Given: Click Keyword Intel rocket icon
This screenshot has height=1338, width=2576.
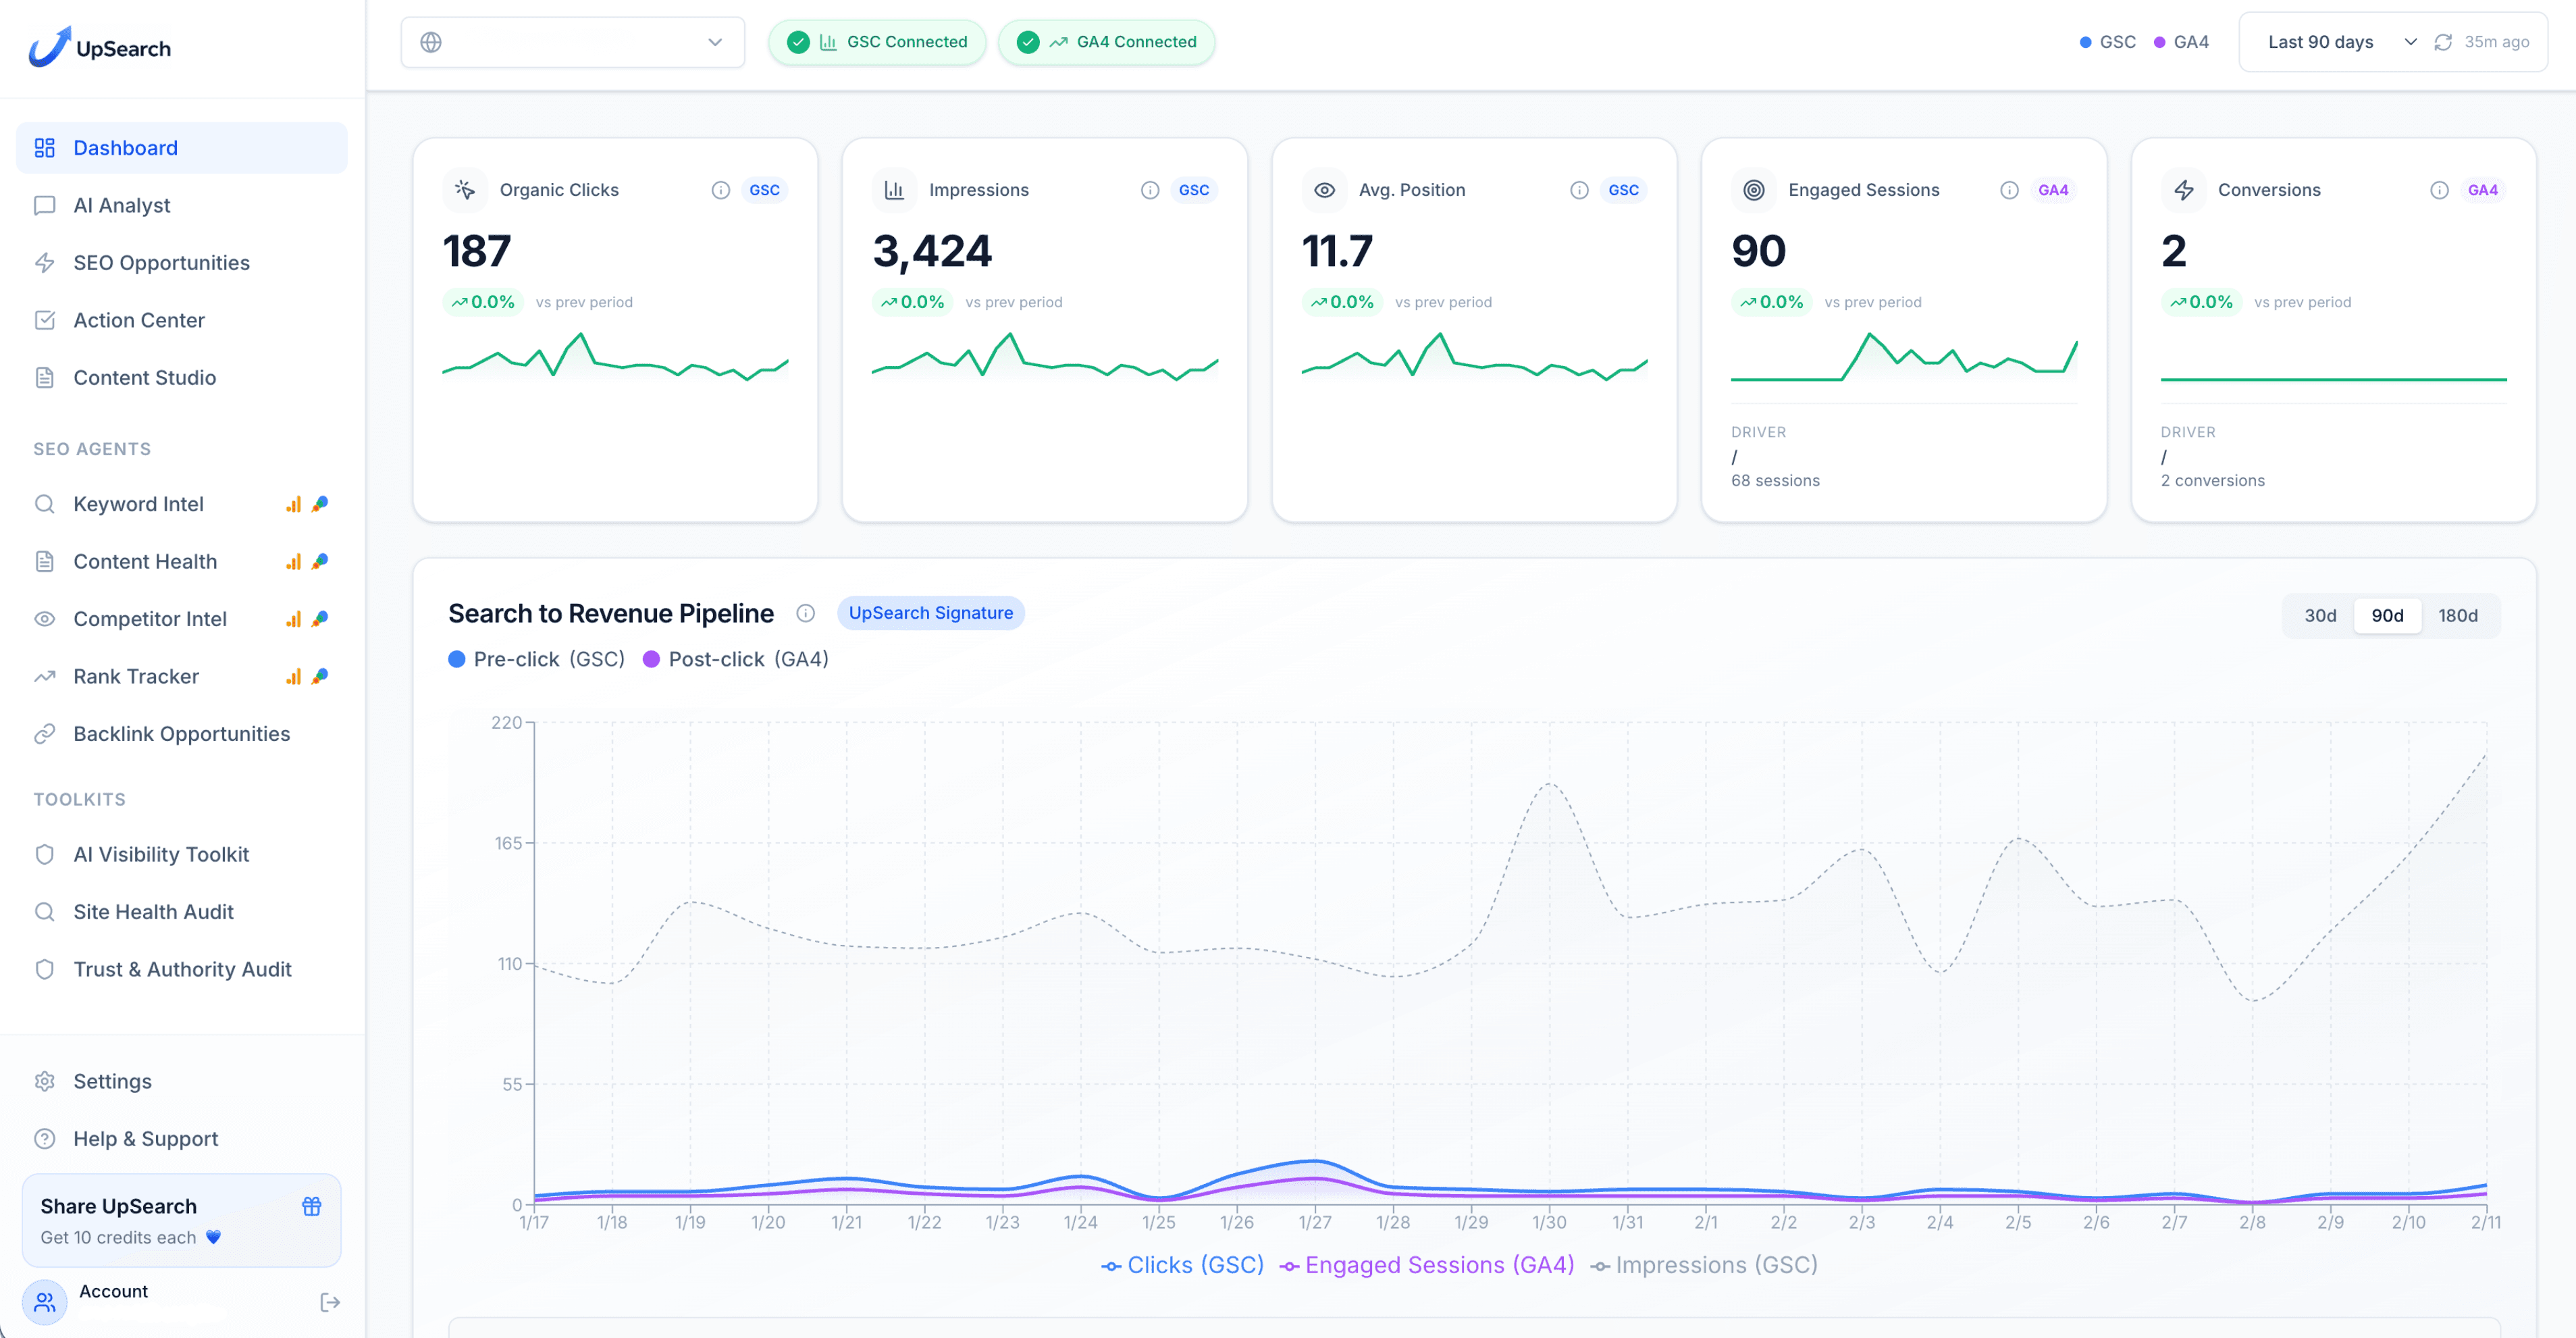Looking at the screenshot, I should pos(320,504).
